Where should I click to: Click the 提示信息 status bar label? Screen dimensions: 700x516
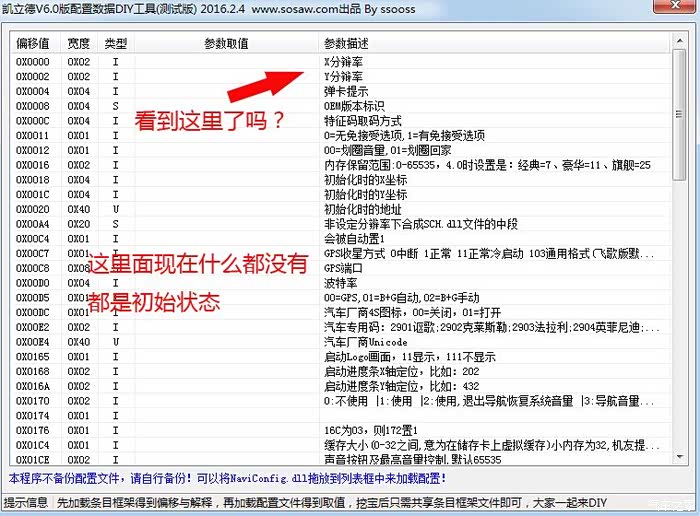[26, 503]
